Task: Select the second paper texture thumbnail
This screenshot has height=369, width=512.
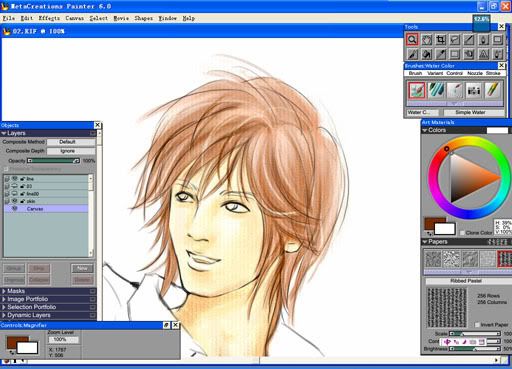Action: coord(451,259)
